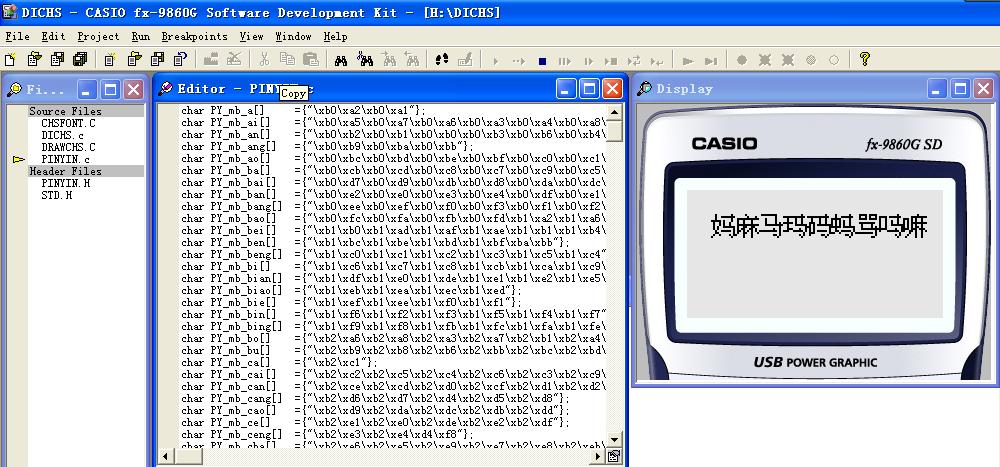Viewport: 1000px width, 467px height.
Task: Click the editor's vertical scrollbar thumb
Action: pyautogui.click(x=614, y=130)
